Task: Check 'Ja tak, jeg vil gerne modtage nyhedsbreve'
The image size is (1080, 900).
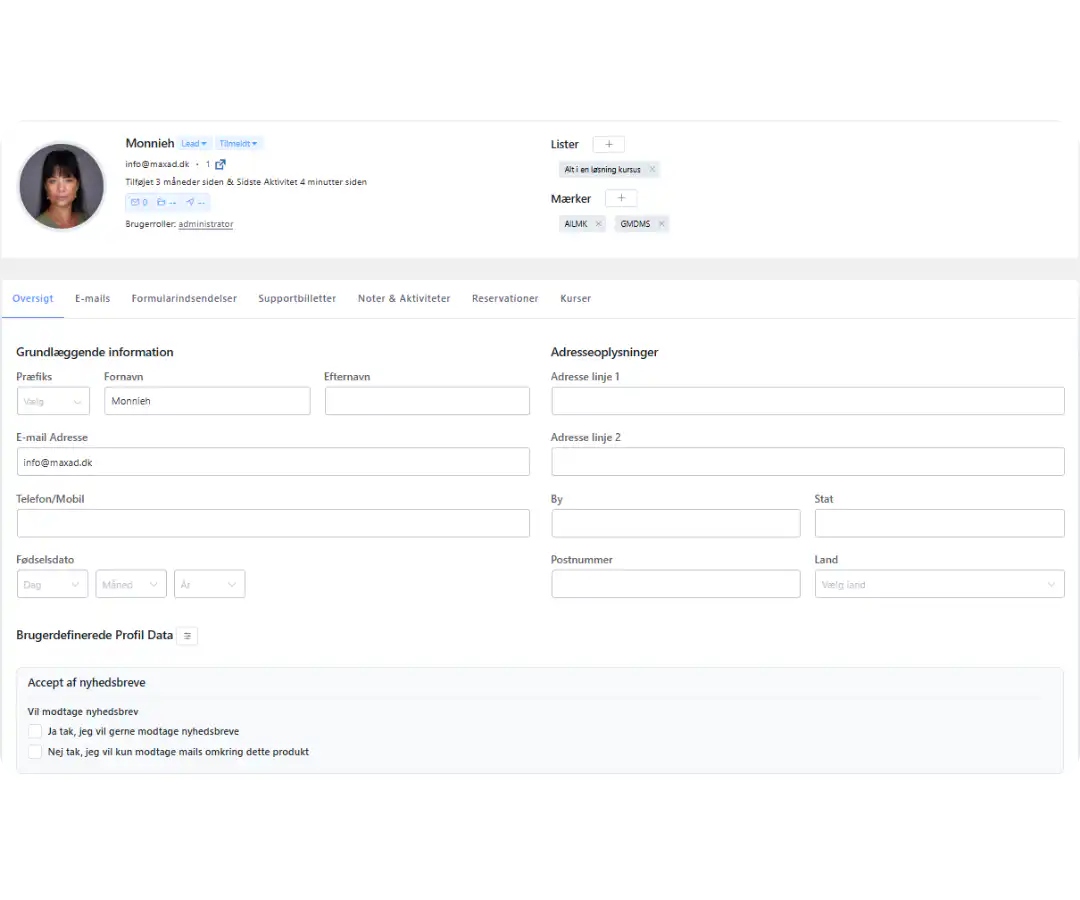Action: pos(35,731)
